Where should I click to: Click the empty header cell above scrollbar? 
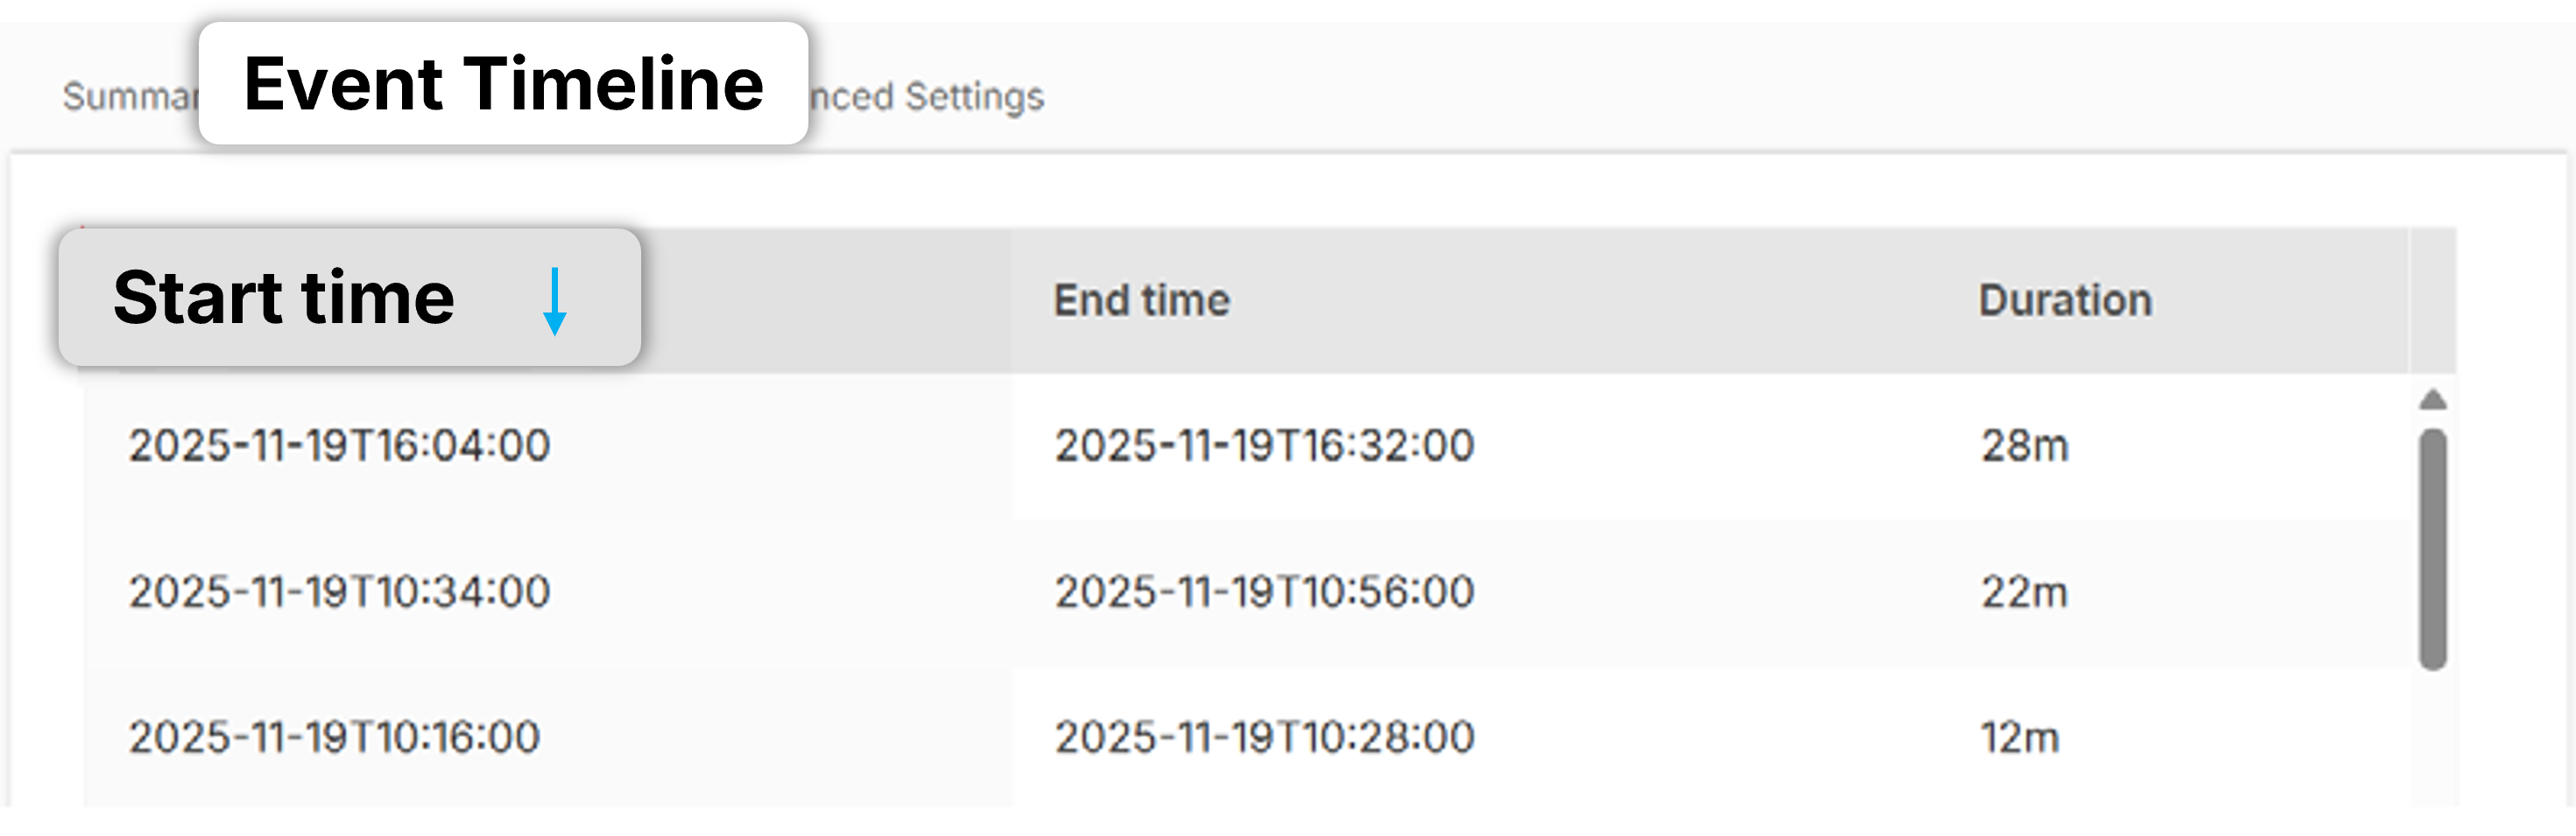click(x=2433, y=300)
